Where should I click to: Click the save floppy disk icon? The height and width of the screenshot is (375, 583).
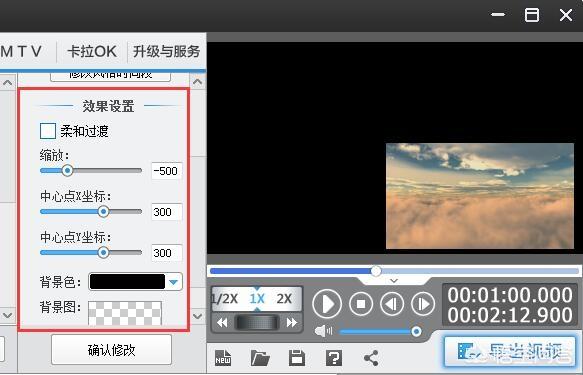297,358
